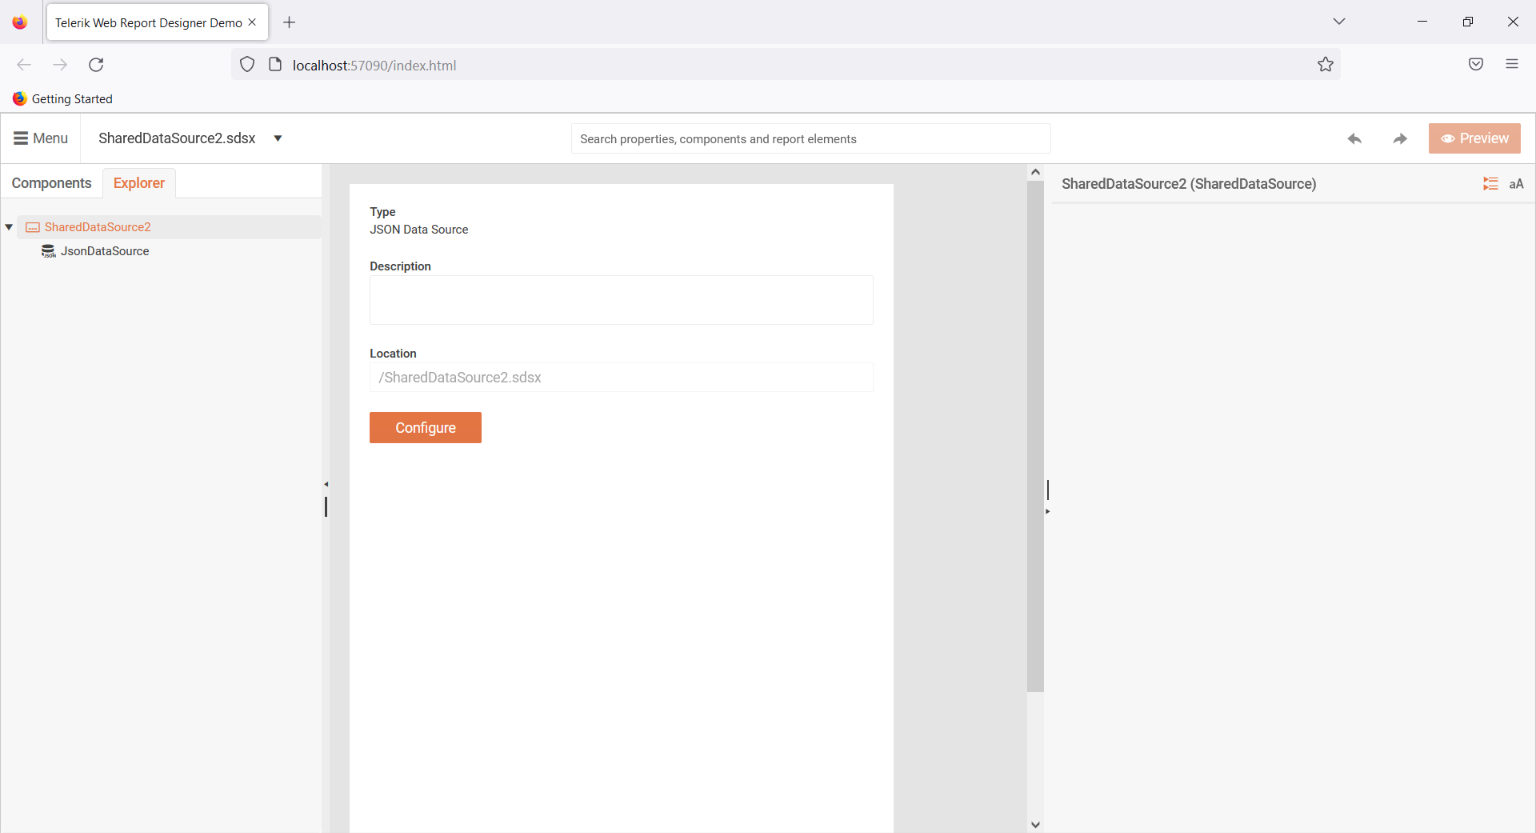Screen dimensions: 1536x833
Task: Open the hamburger Menu in the report designer
Action: tap(40, 138)
